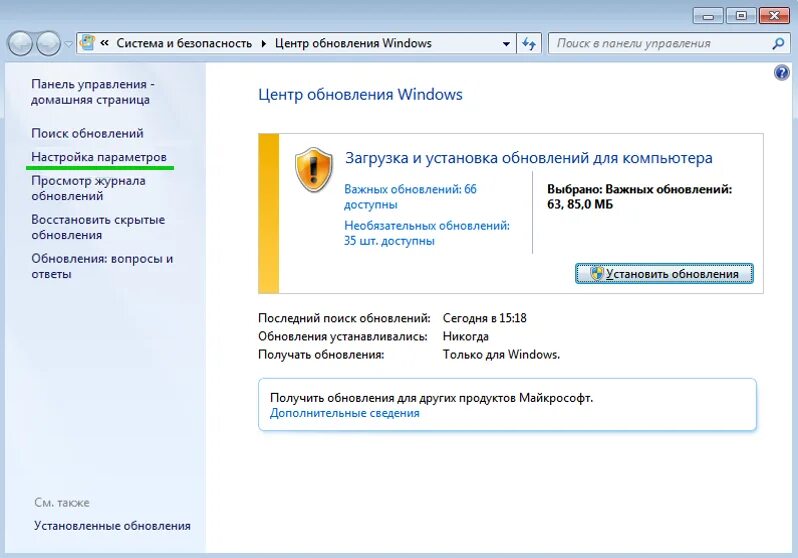The width and height of the screenshot is (798, 558).
Task: Click the refresh button beside address bar
Action: click(529, 44)
